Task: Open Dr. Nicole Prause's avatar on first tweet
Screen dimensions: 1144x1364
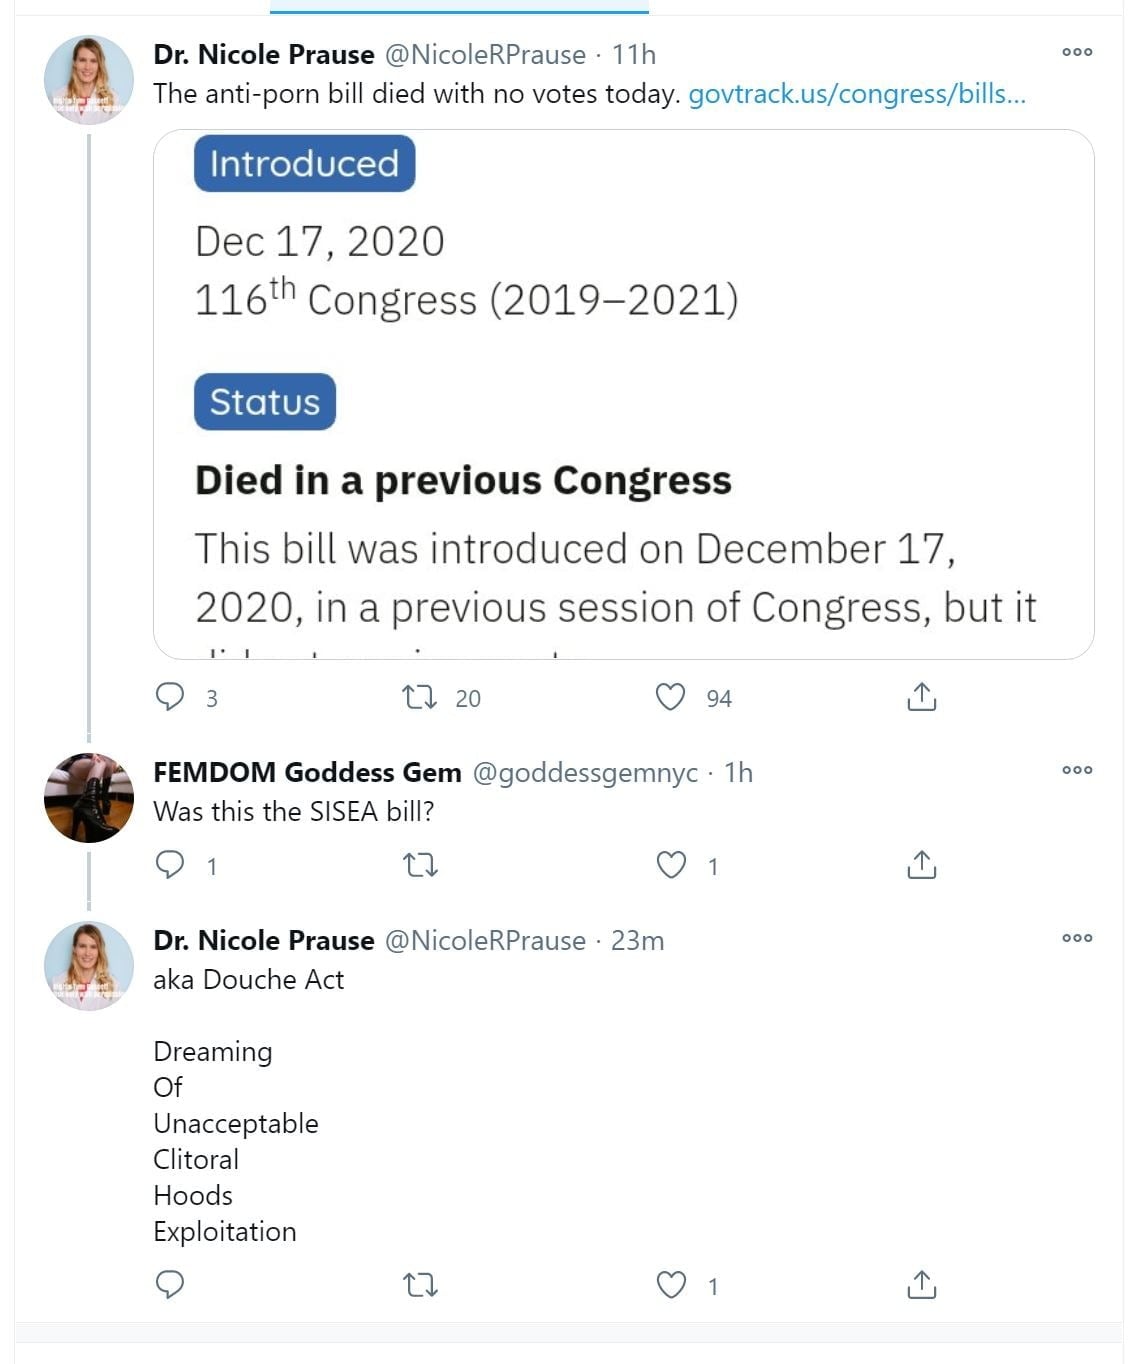Action: (89, 79)
